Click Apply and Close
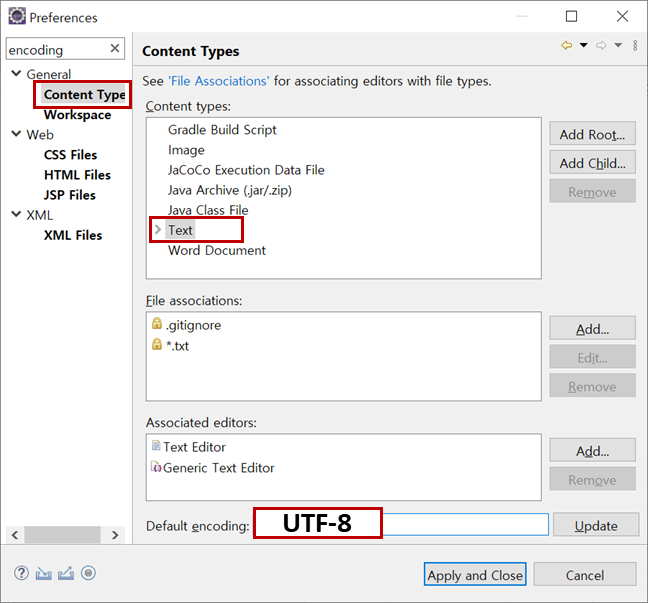Screen dimensions: 648x603 point(475,574)
